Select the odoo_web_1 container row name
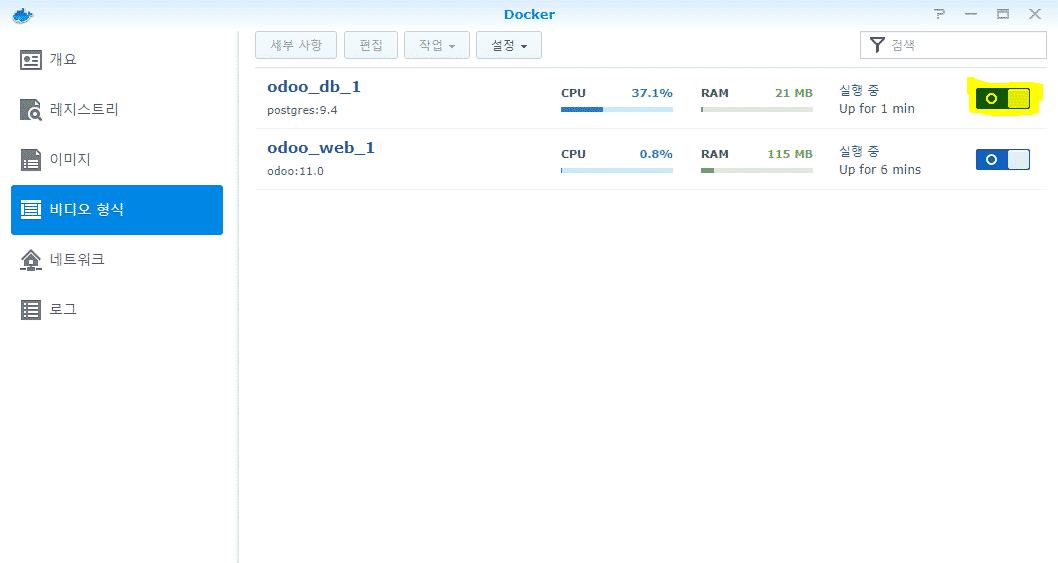This screenshot has height=563, width=1058. coord(320,148)
